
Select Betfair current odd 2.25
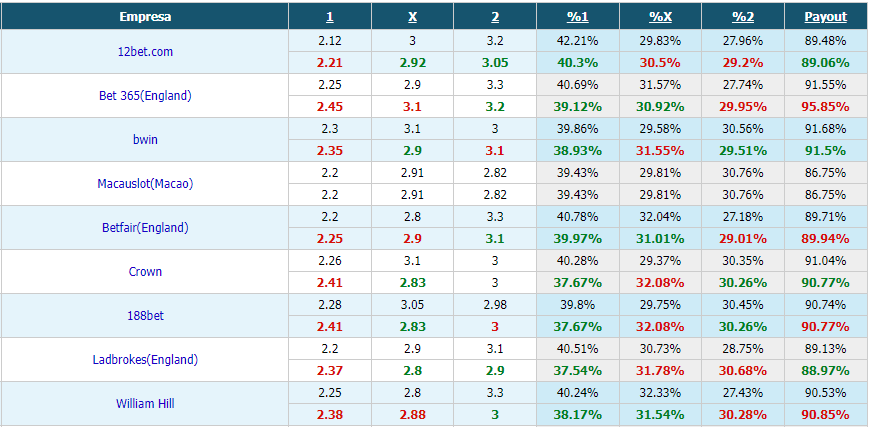[x=330, y=239]
